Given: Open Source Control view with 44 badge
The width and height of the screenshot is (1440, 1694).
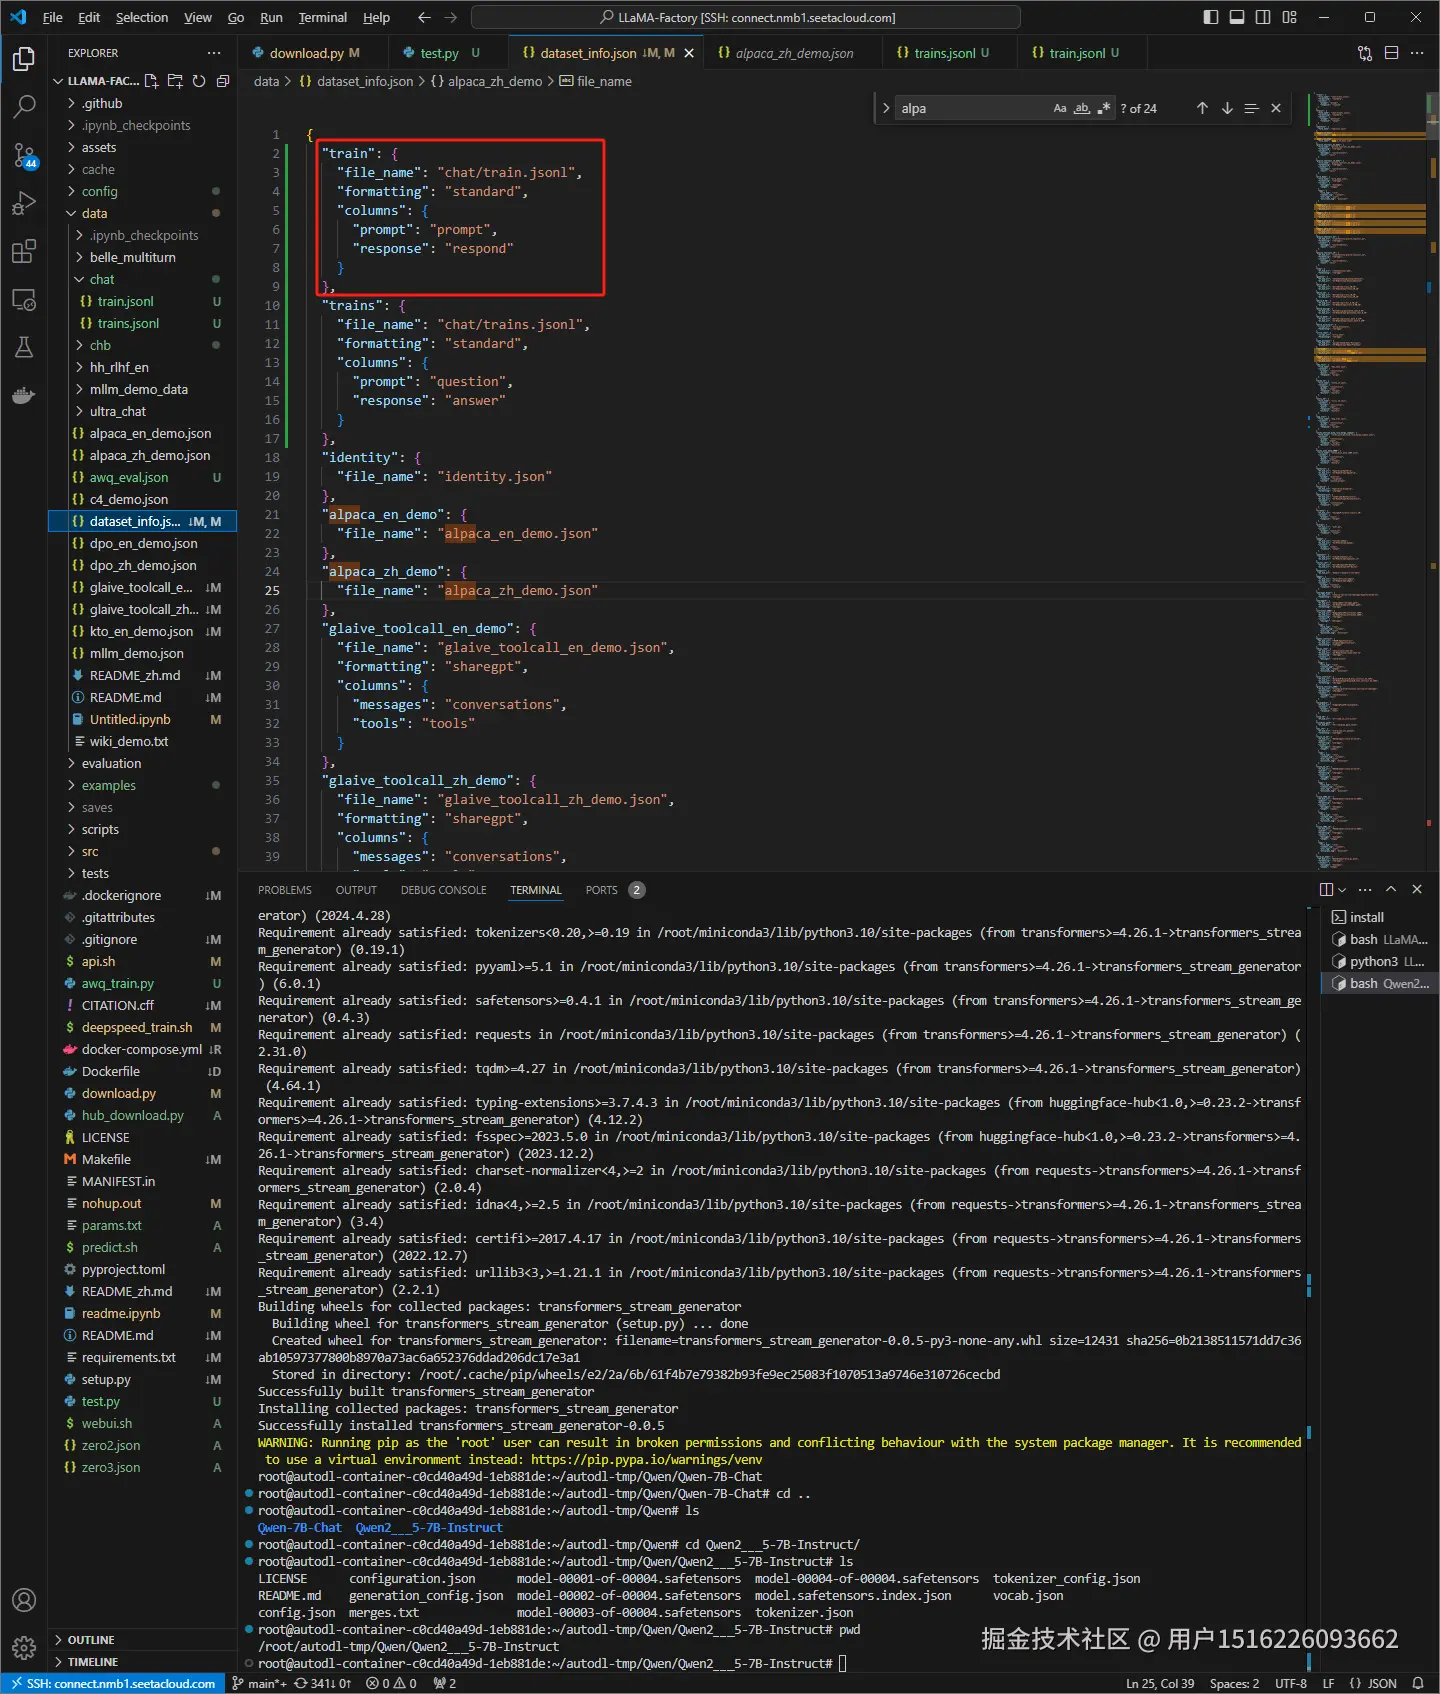Looking at the screenshot, I should (24, 155).
